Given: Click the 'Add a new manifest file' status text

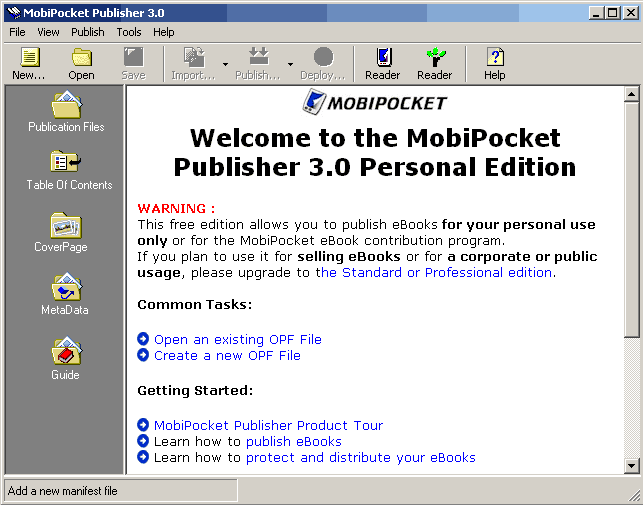Looking at the screenshot, I should [x=63, y=491].
